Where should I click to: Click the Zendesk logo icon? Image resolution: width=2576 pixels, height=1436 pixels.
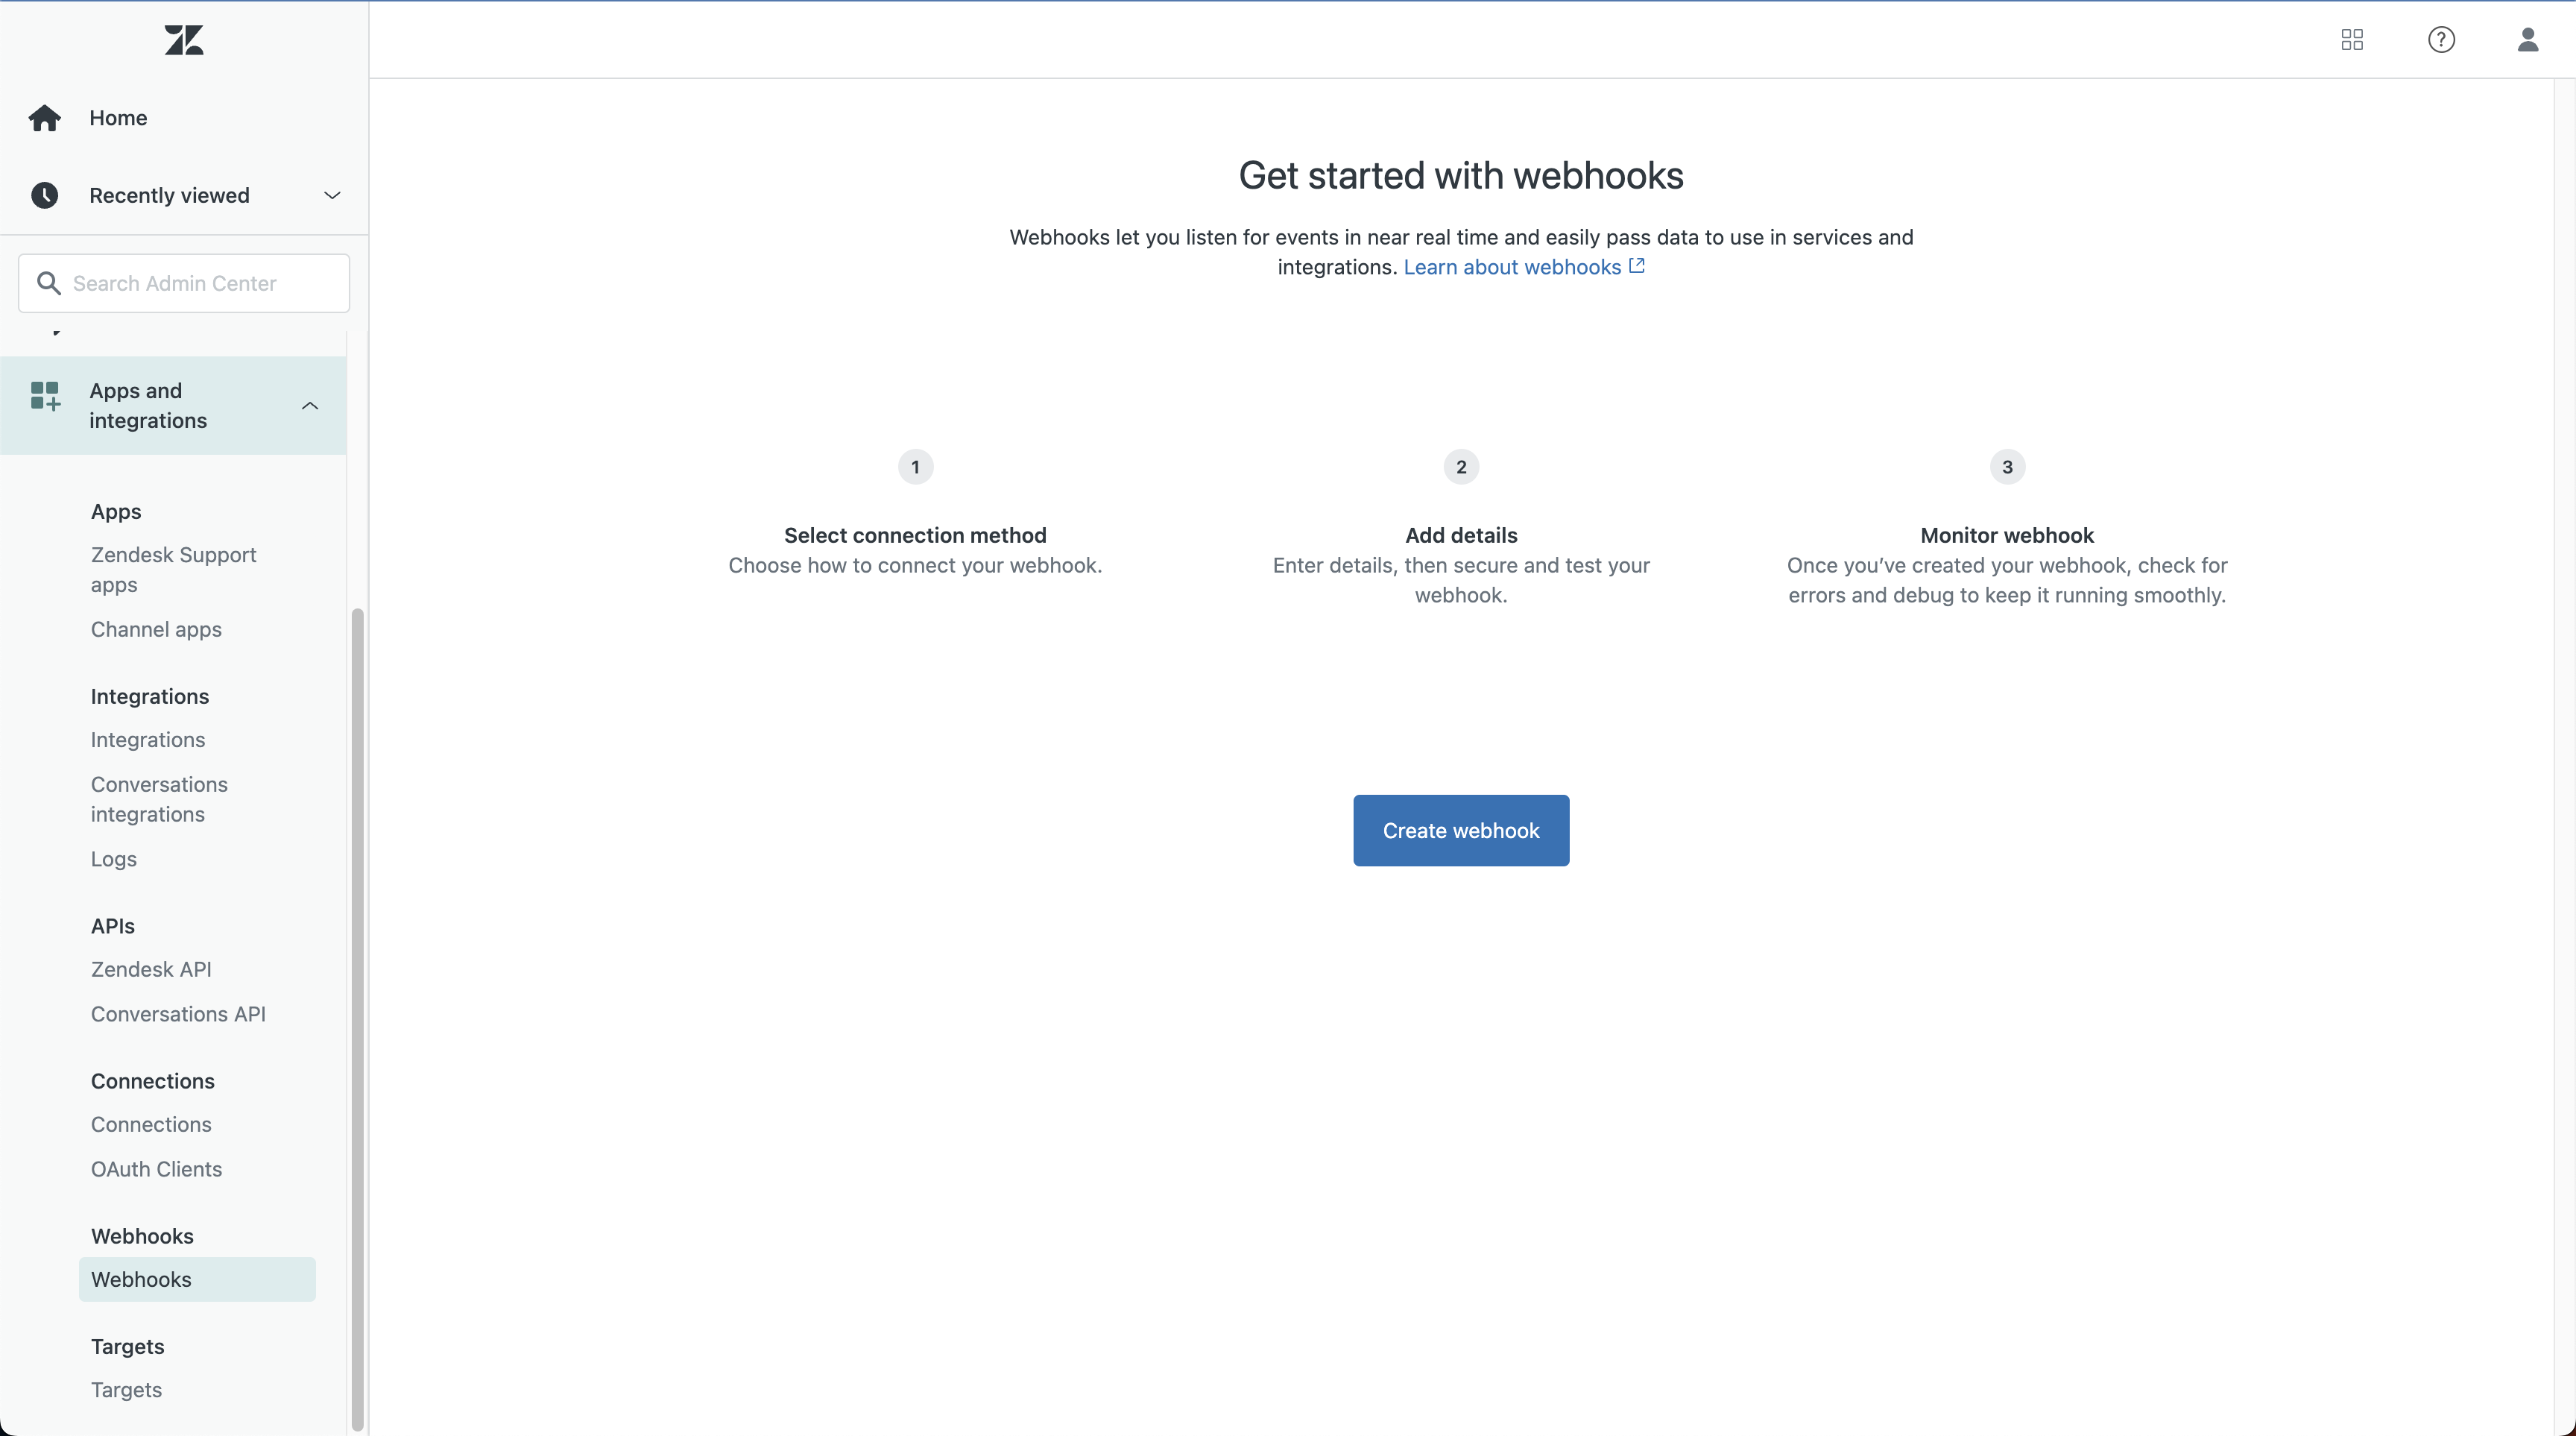[184, 40]
